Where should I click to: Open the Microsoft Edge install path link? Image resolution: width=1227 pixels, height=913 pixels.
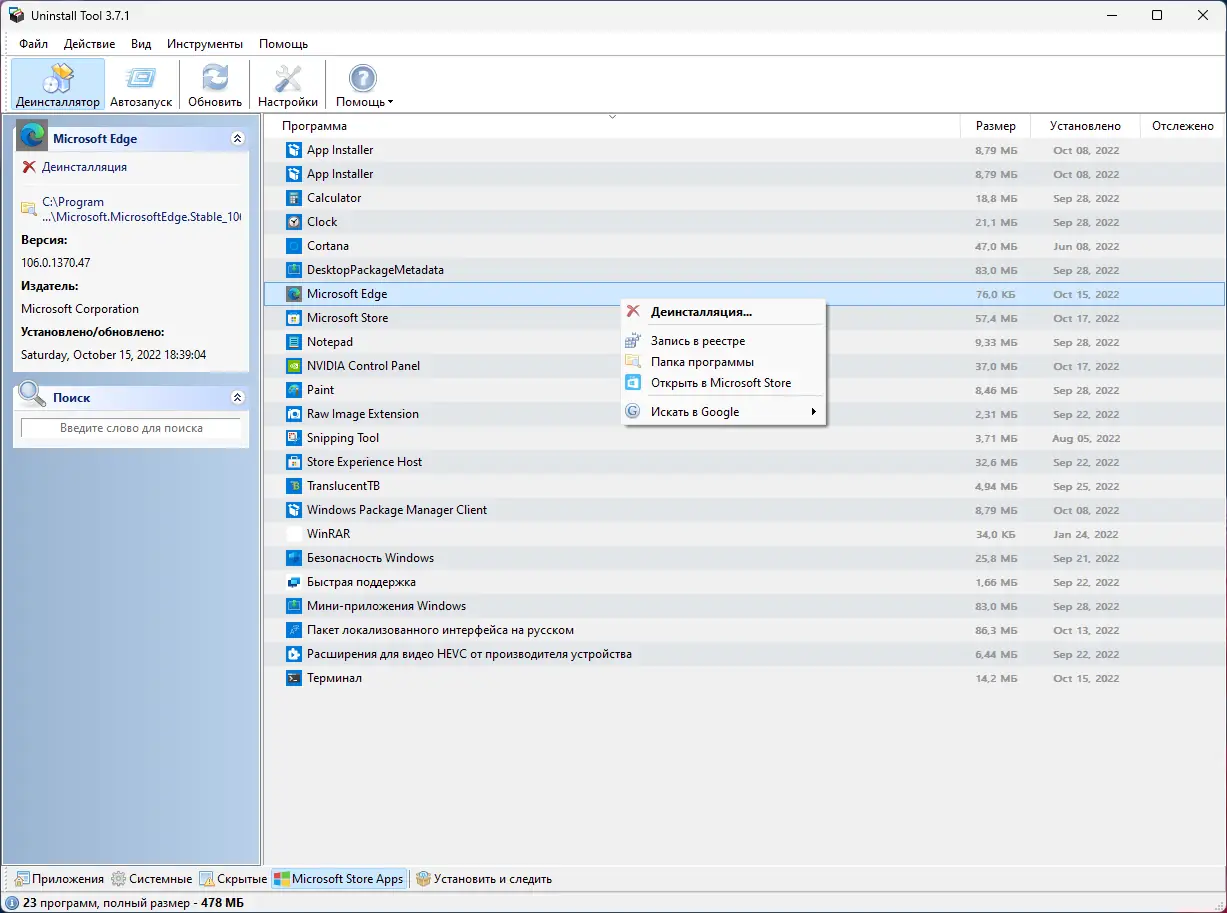click(x=141, y=209)
